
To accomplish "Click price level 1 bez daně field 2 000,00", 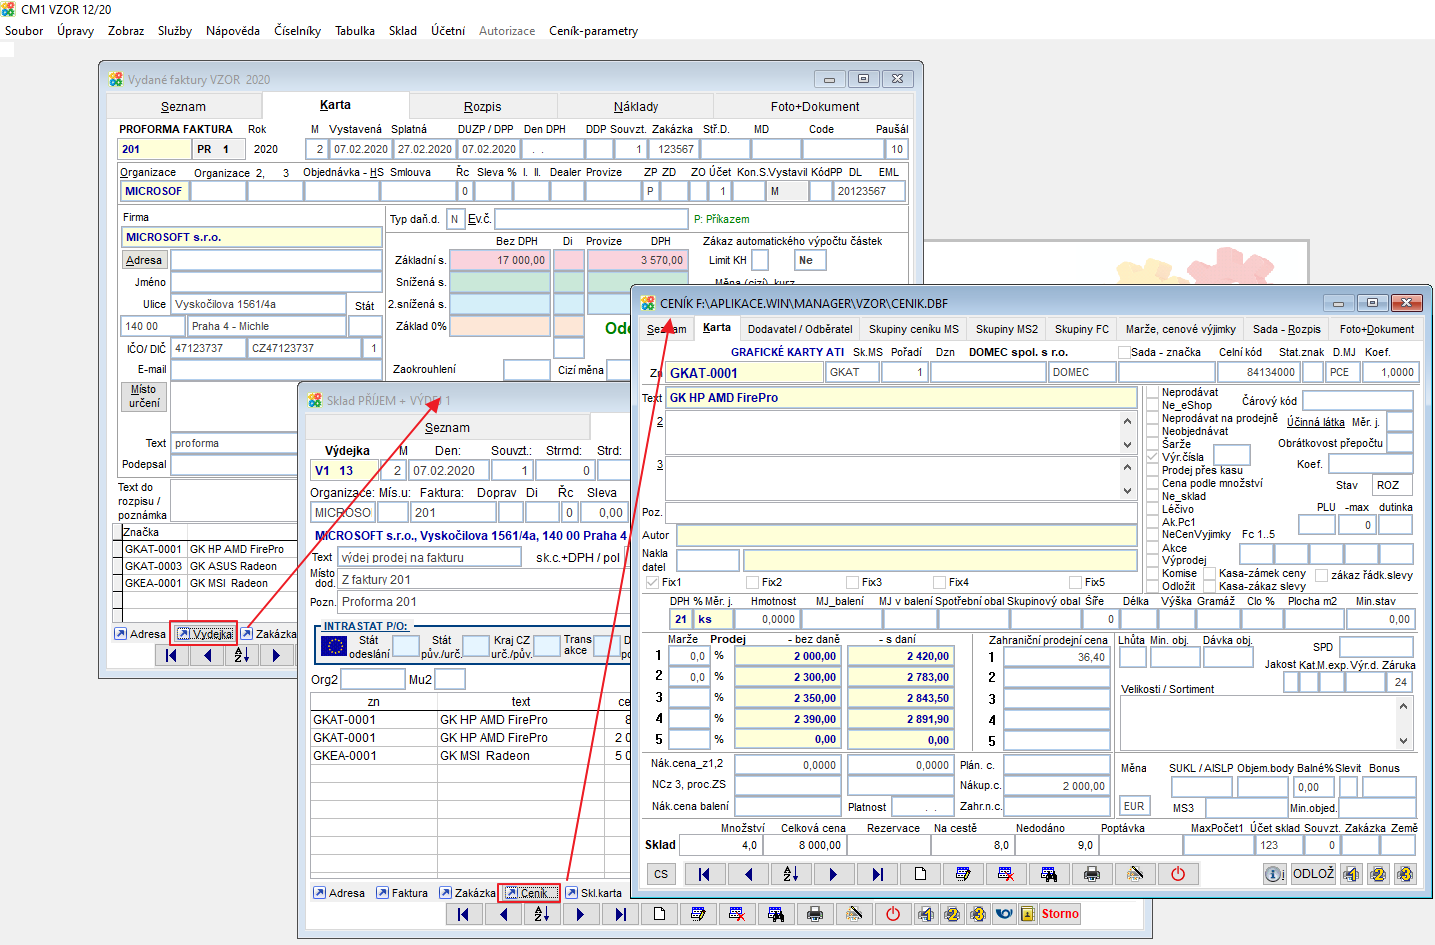I will coord(787,656).
